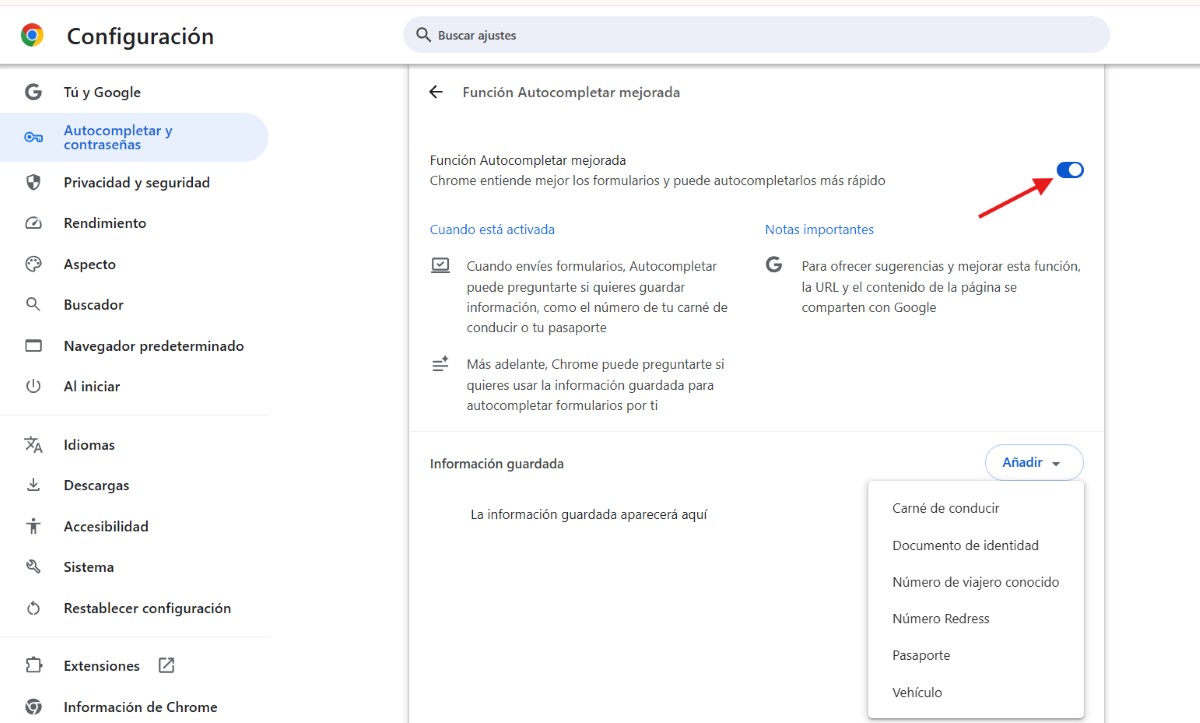Click the search magnifier in Buscar ajustes
Screen dimensions: 1200x723
click(424, 34)
